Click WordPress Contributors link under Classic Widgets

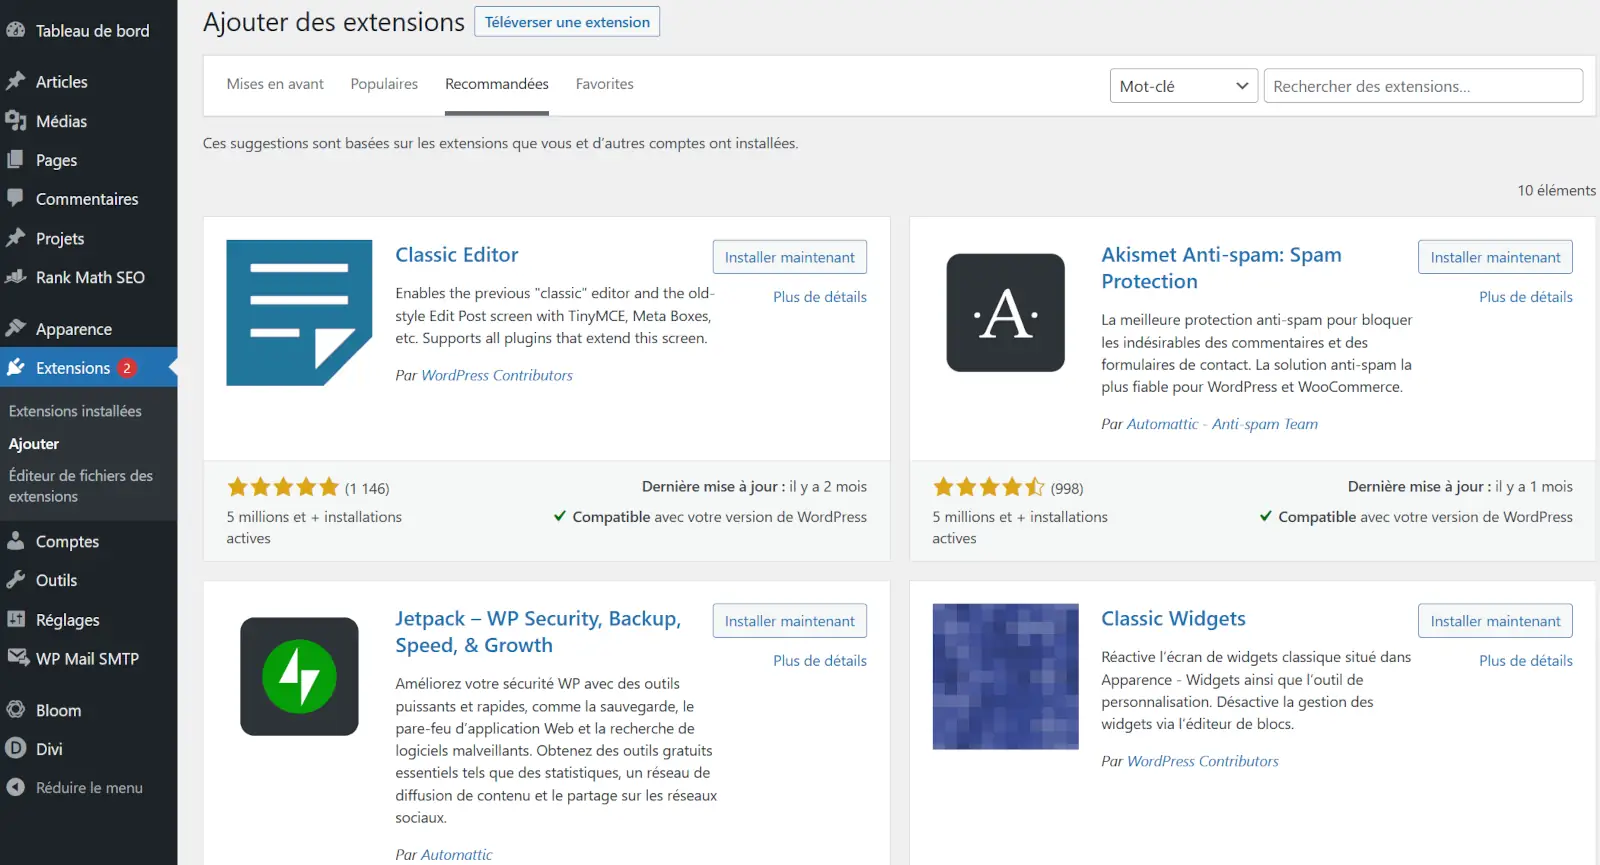pos(1203,761)
